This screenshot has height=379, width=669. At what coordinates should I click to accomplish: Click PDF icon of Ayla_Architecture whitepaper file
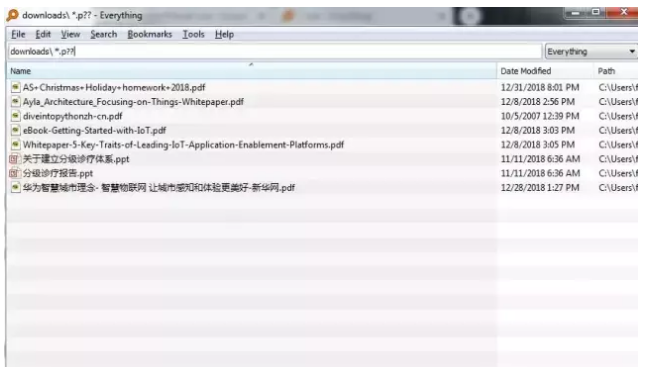click(x=15, y=102)
